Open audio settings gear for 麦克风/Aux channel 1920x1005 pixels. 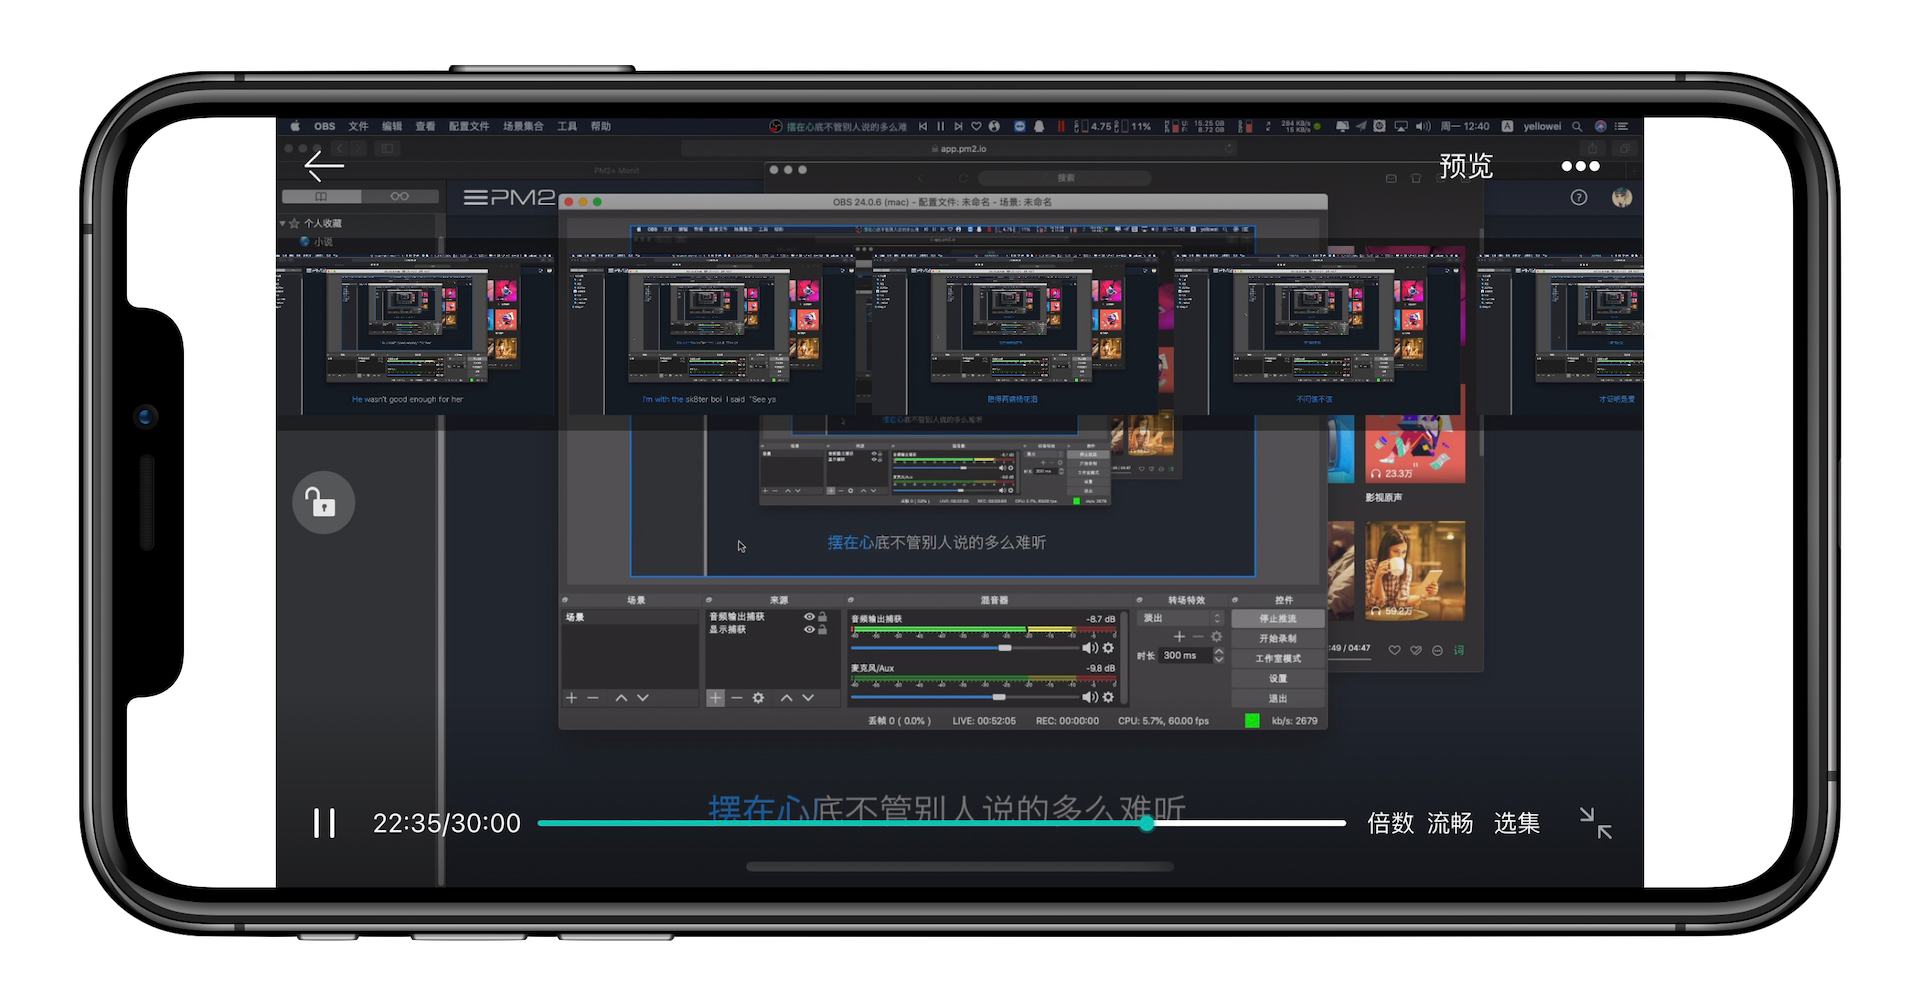point(1108,697)
